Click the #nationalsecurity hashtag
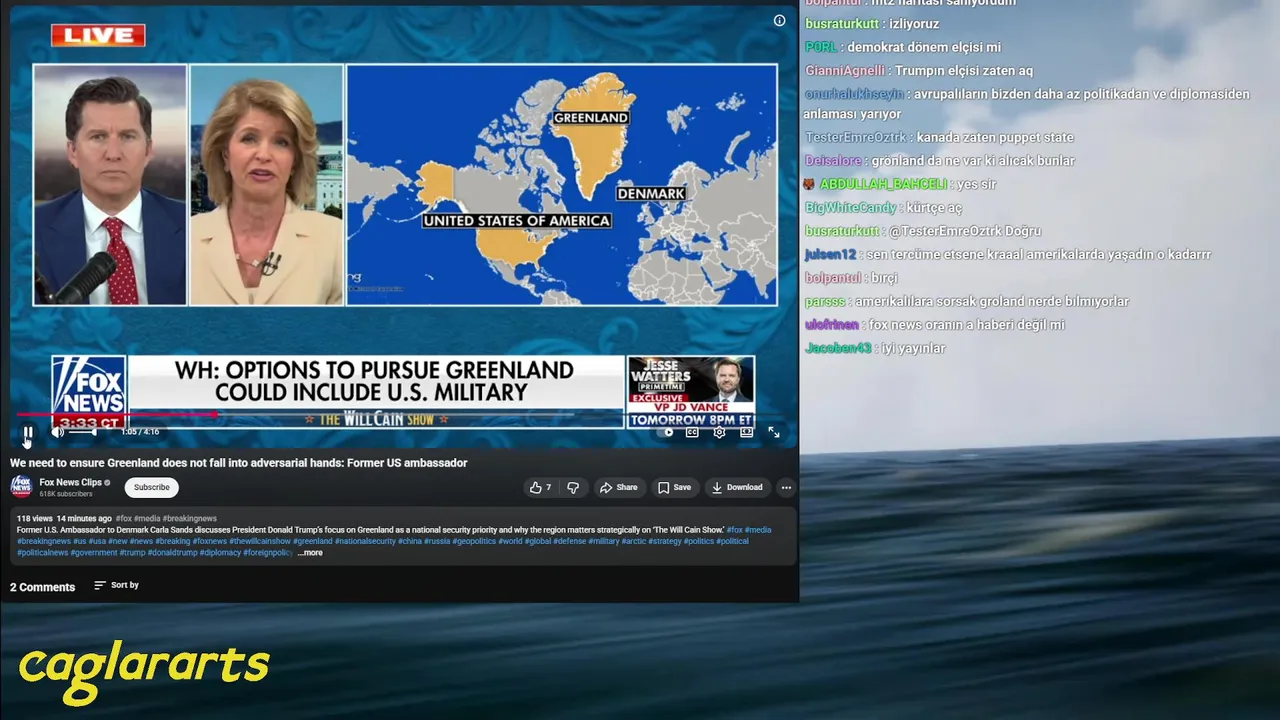The height and width of the screenshot is (720, 1280). 365,541
